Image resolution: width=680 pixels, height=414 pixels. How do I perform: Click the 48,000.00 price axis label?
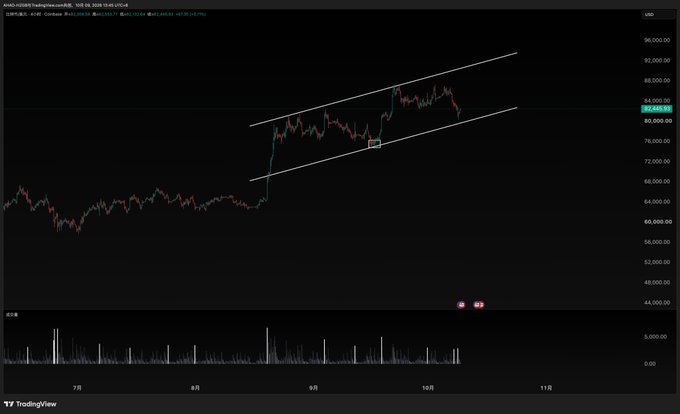657,282
